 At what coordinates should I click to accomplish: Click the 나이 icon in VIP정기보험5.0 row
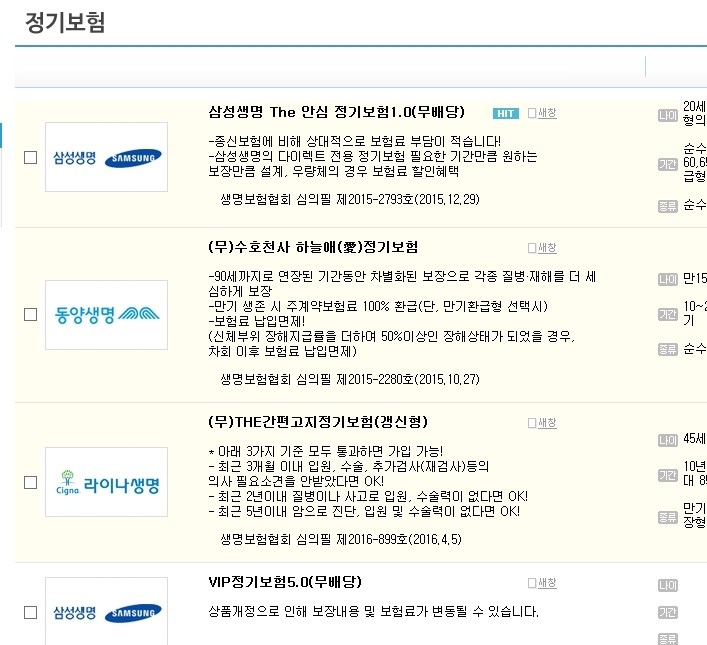[x=667, y=585]
